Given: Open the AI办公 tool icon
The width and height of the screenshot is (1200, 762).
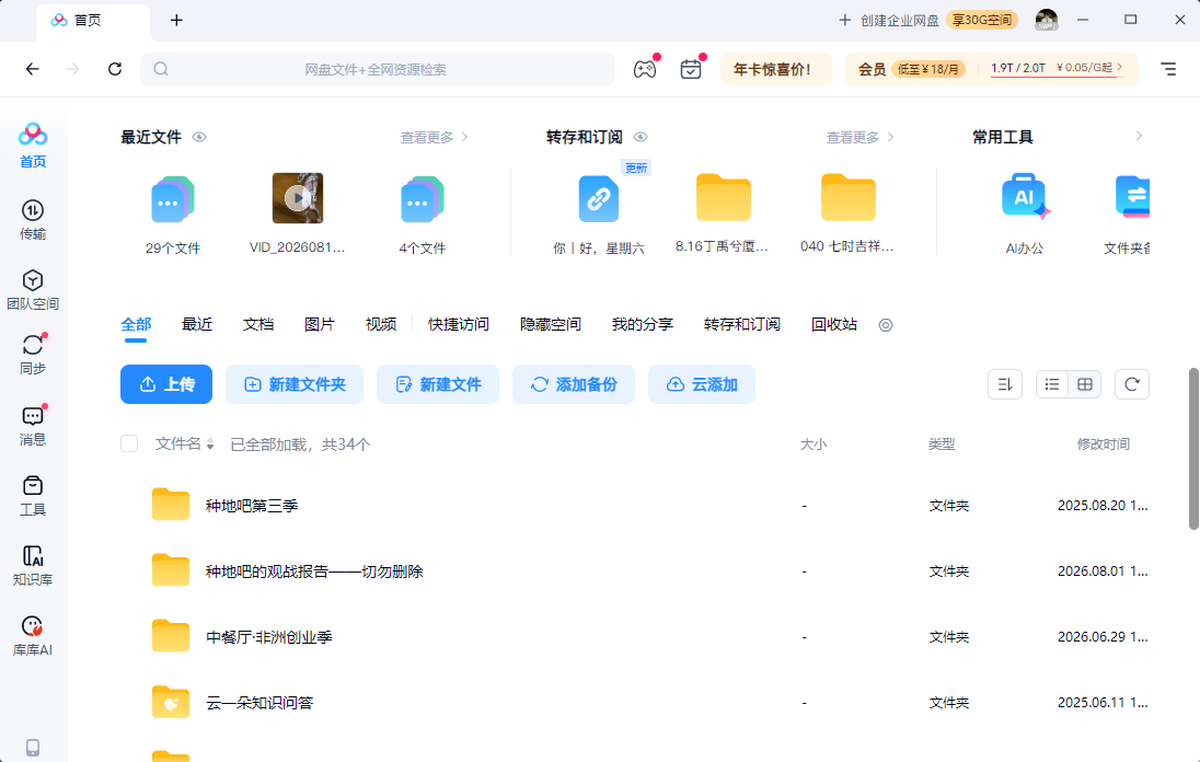Looking at the screenshot, I should [1024, 198].
